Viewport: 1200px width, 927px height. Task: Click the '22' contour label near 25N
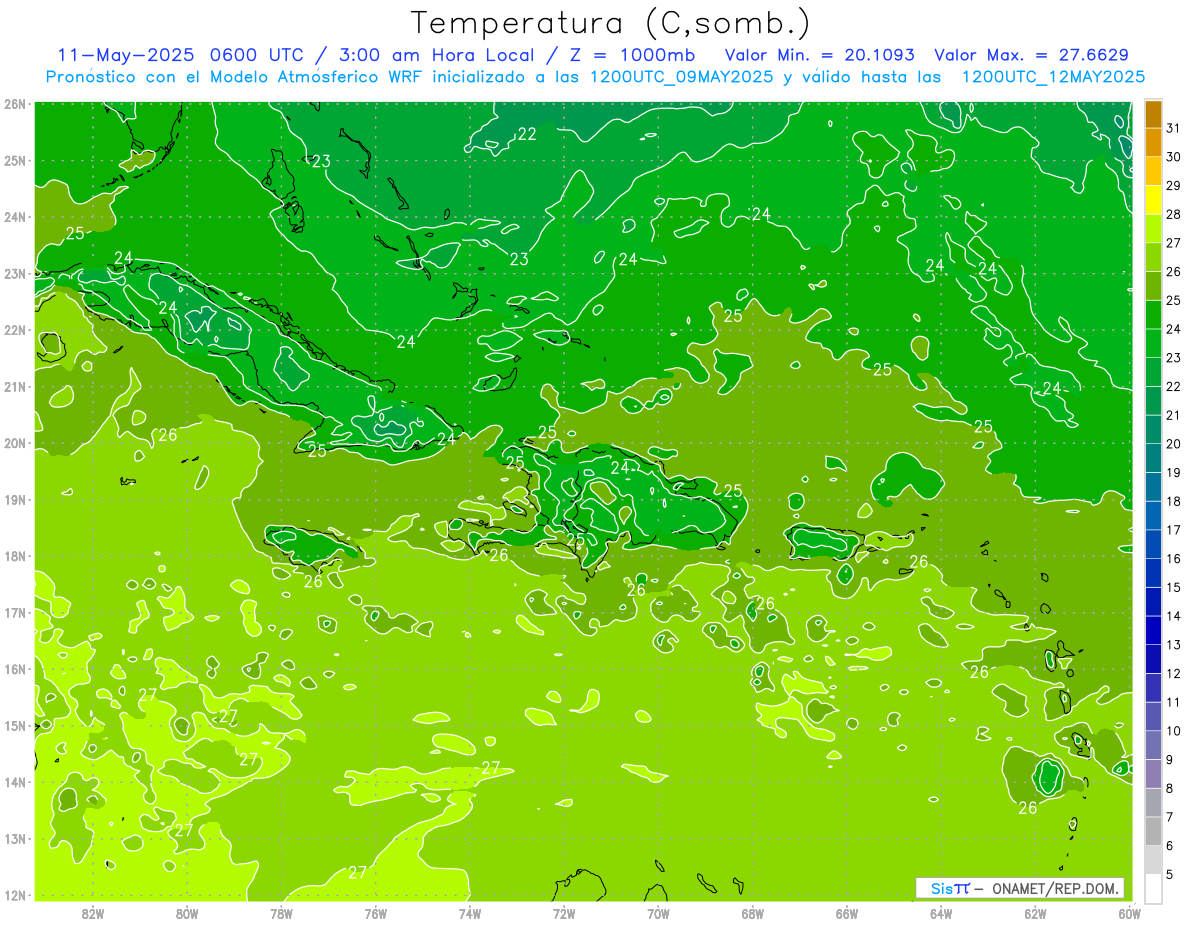point(527,134)
